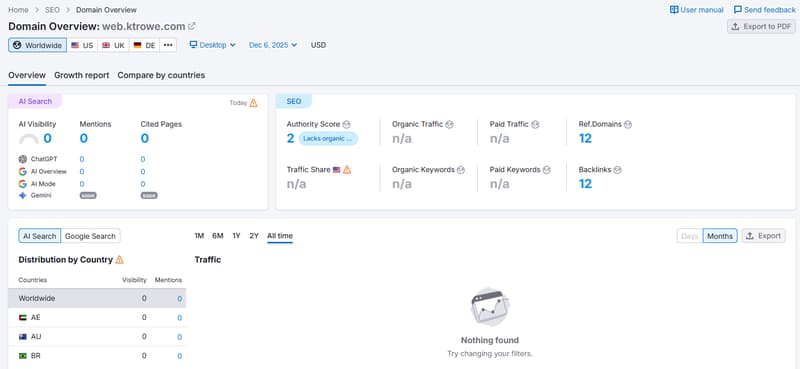Click the Gemini sparkle icon
The height and width of the screenshot is (369, 800).
coord(22,195)
